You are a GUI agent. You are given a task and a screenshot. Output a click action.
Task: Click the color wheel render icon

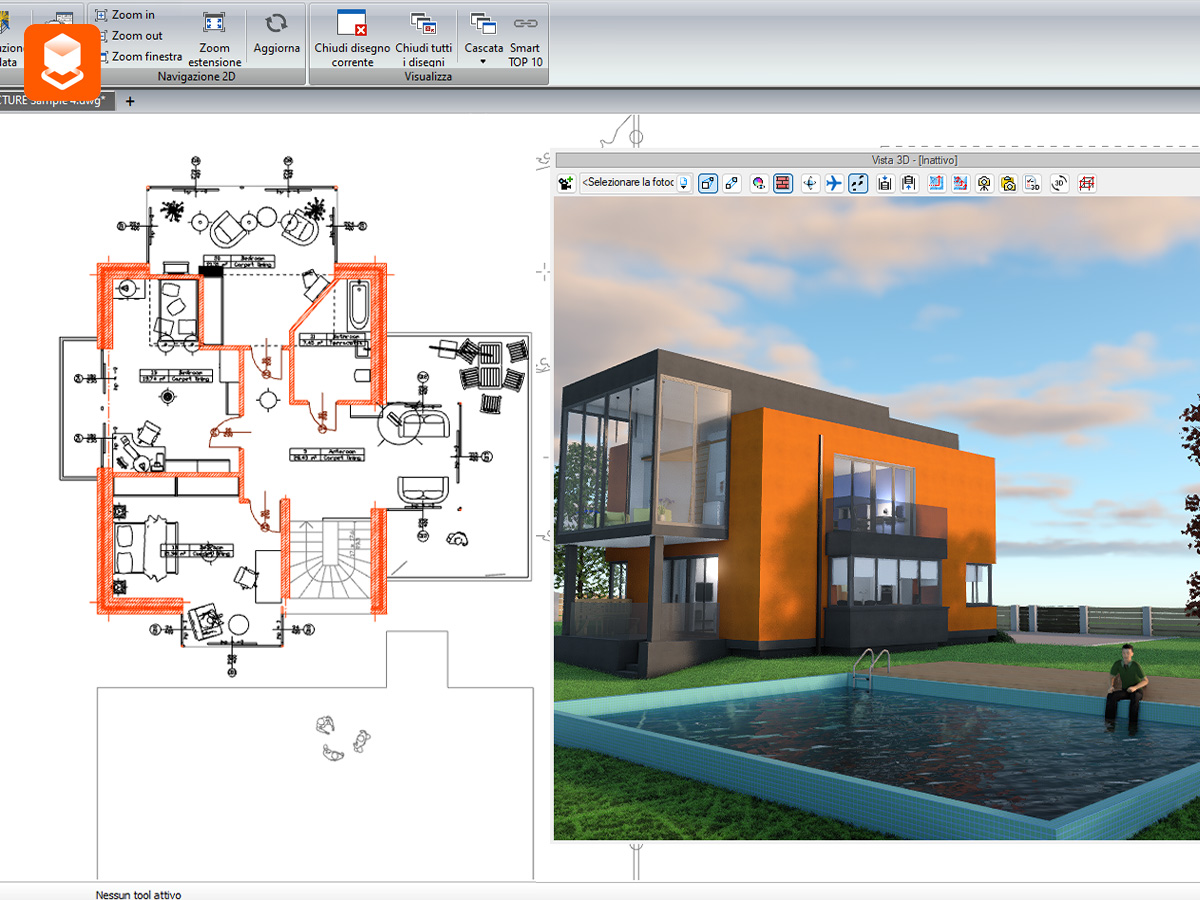tap(759, 183)
